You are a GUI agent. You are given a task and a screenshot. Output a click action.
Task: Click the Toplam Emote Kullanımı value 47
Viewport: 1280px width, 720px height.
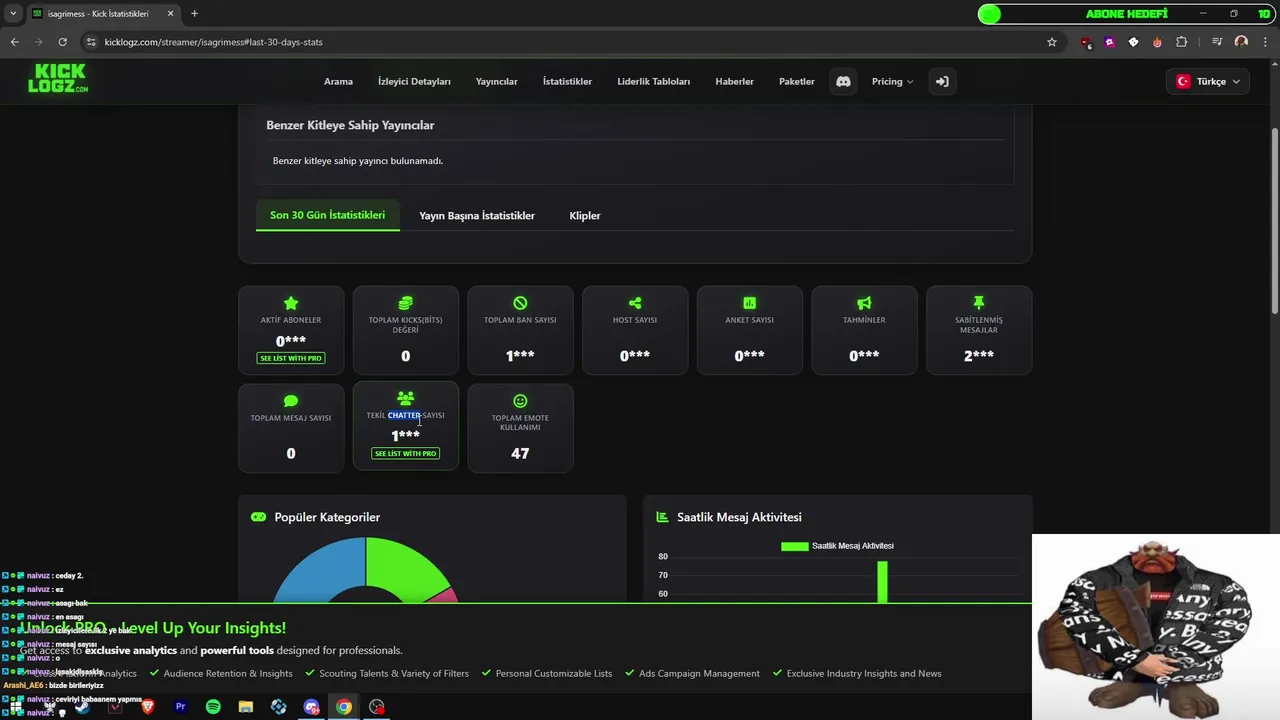tap(520, 453)
